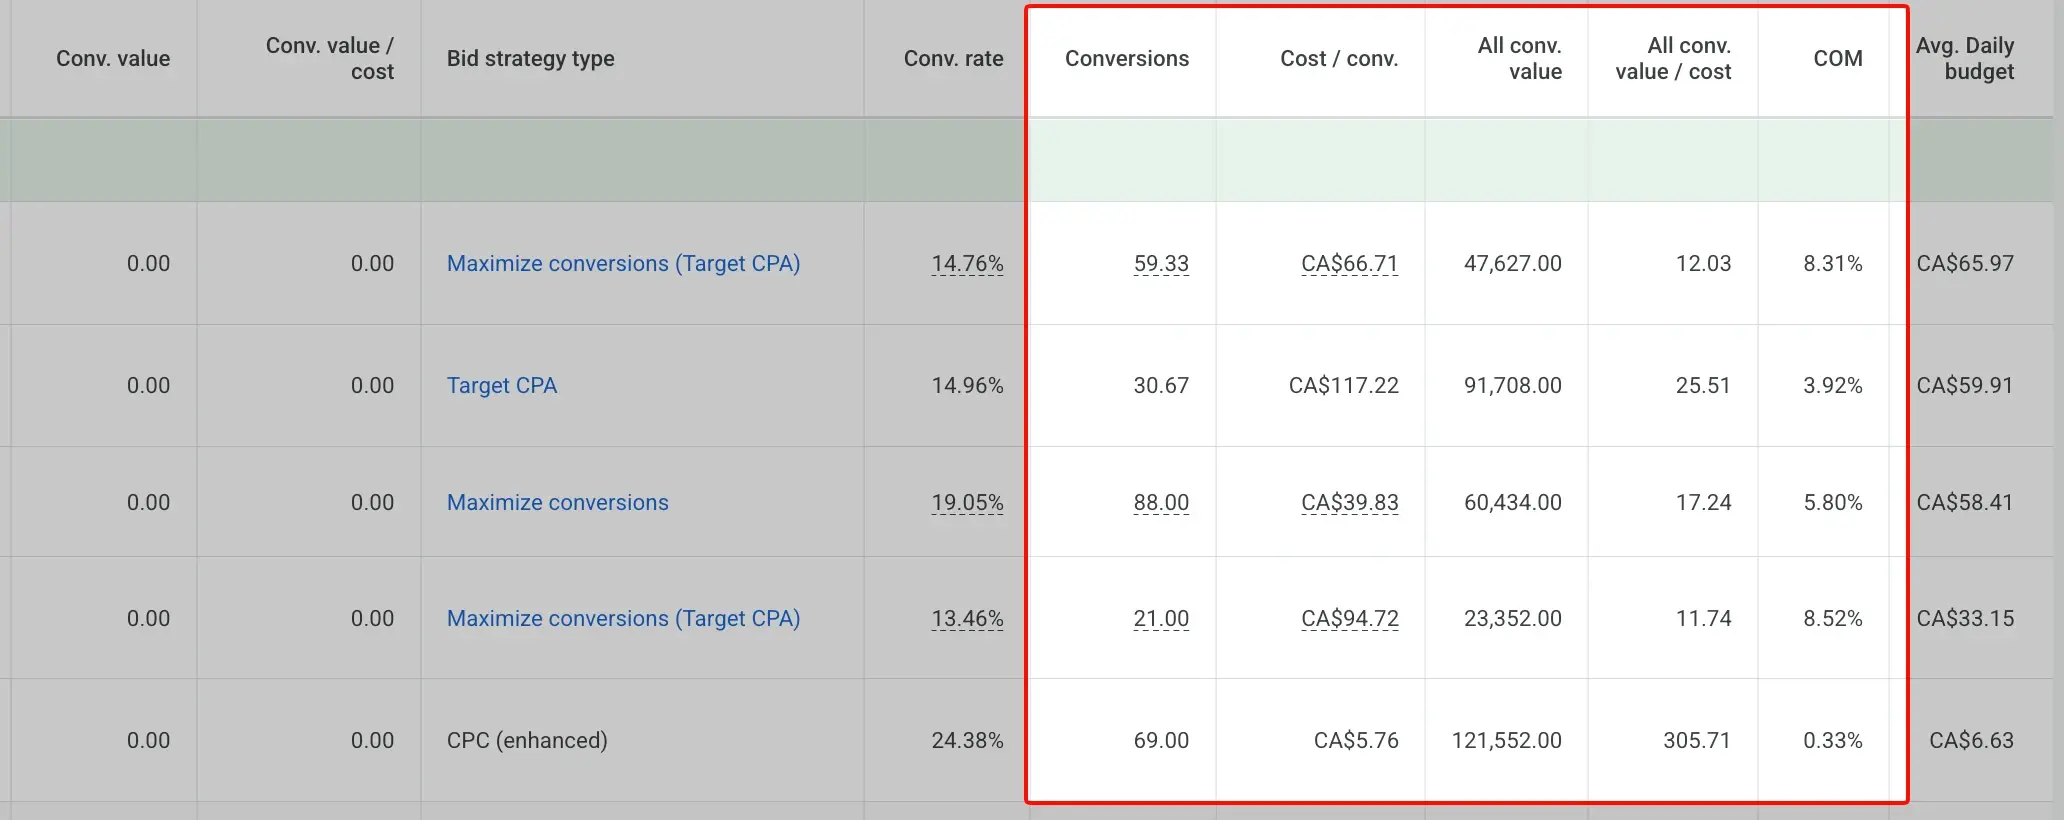Click the Conversions column header
The width and height of the screenshot is (2064, 820).
pos(1127,58)
